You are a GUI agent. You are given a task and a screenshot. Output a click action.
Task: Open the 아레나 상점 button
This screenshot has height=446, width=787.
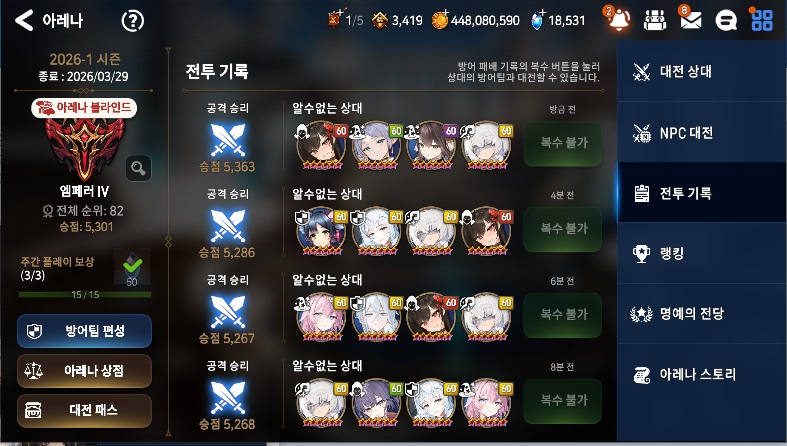click(x=84, y=371)
